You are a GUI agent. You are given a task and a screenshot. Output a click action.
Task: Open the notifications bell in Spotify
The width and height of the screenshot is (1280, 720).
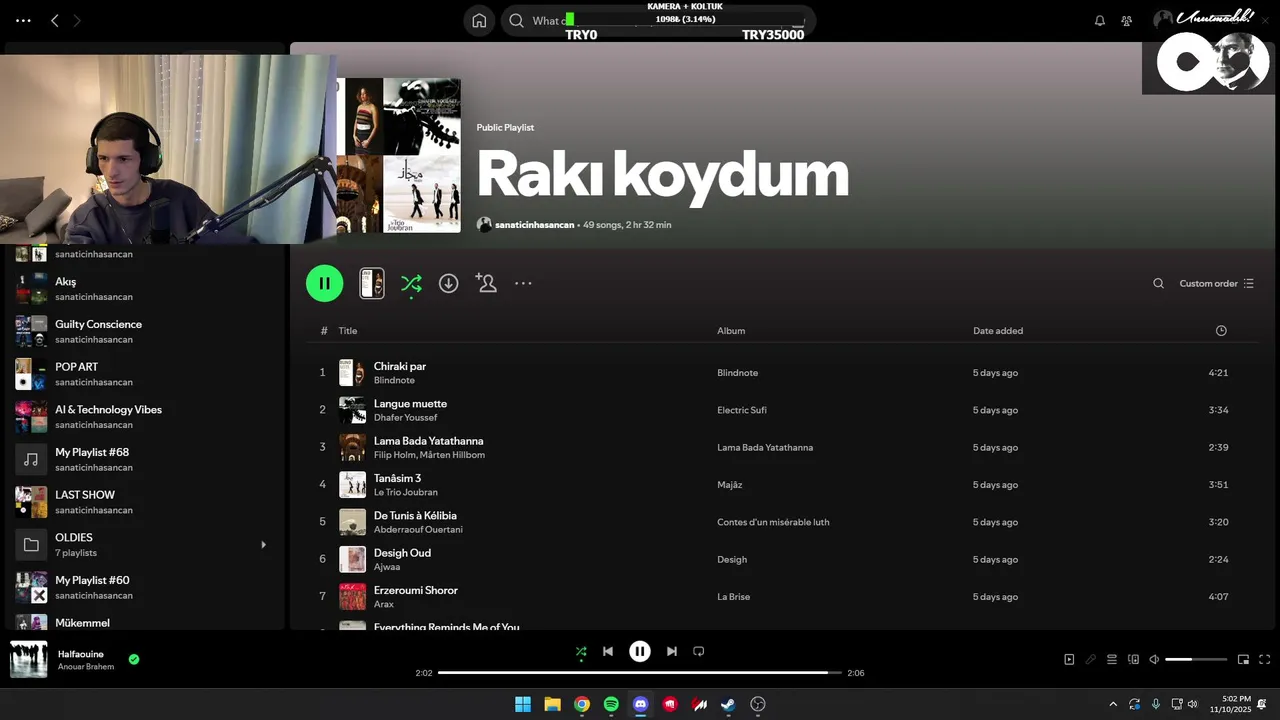1100,20
